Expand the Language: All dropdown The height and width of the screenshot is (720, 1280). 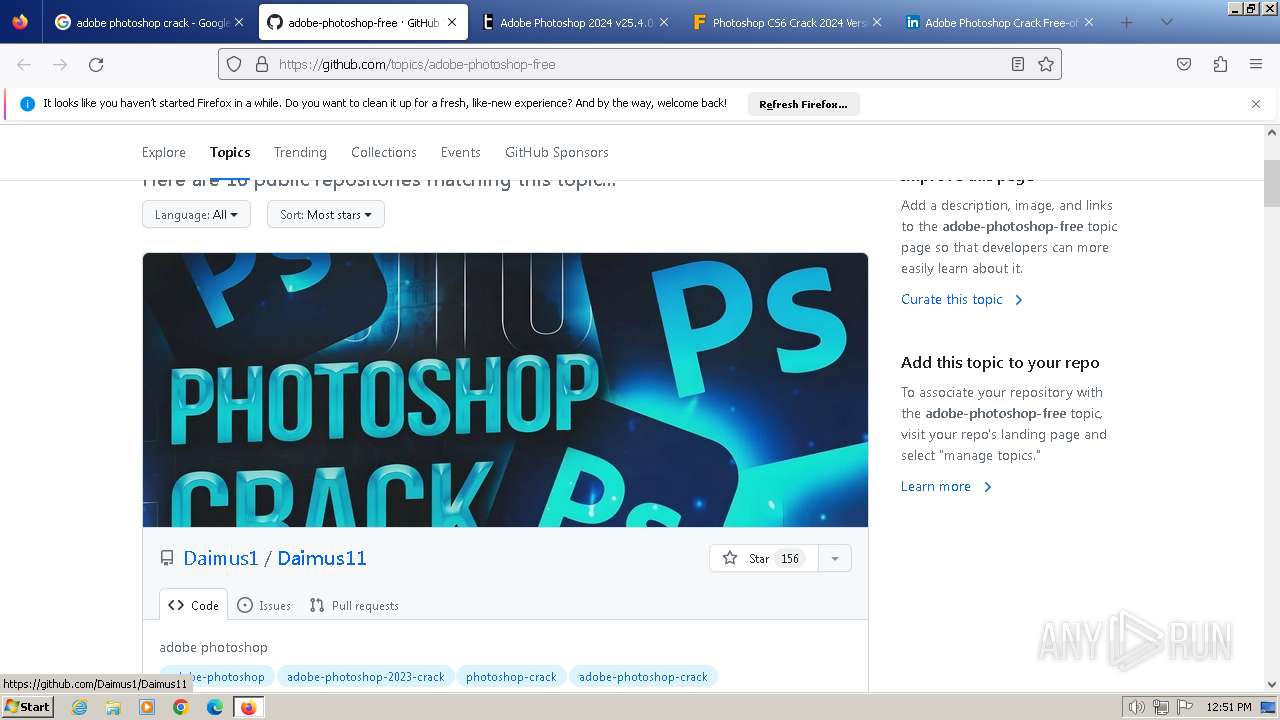[196, 214]
